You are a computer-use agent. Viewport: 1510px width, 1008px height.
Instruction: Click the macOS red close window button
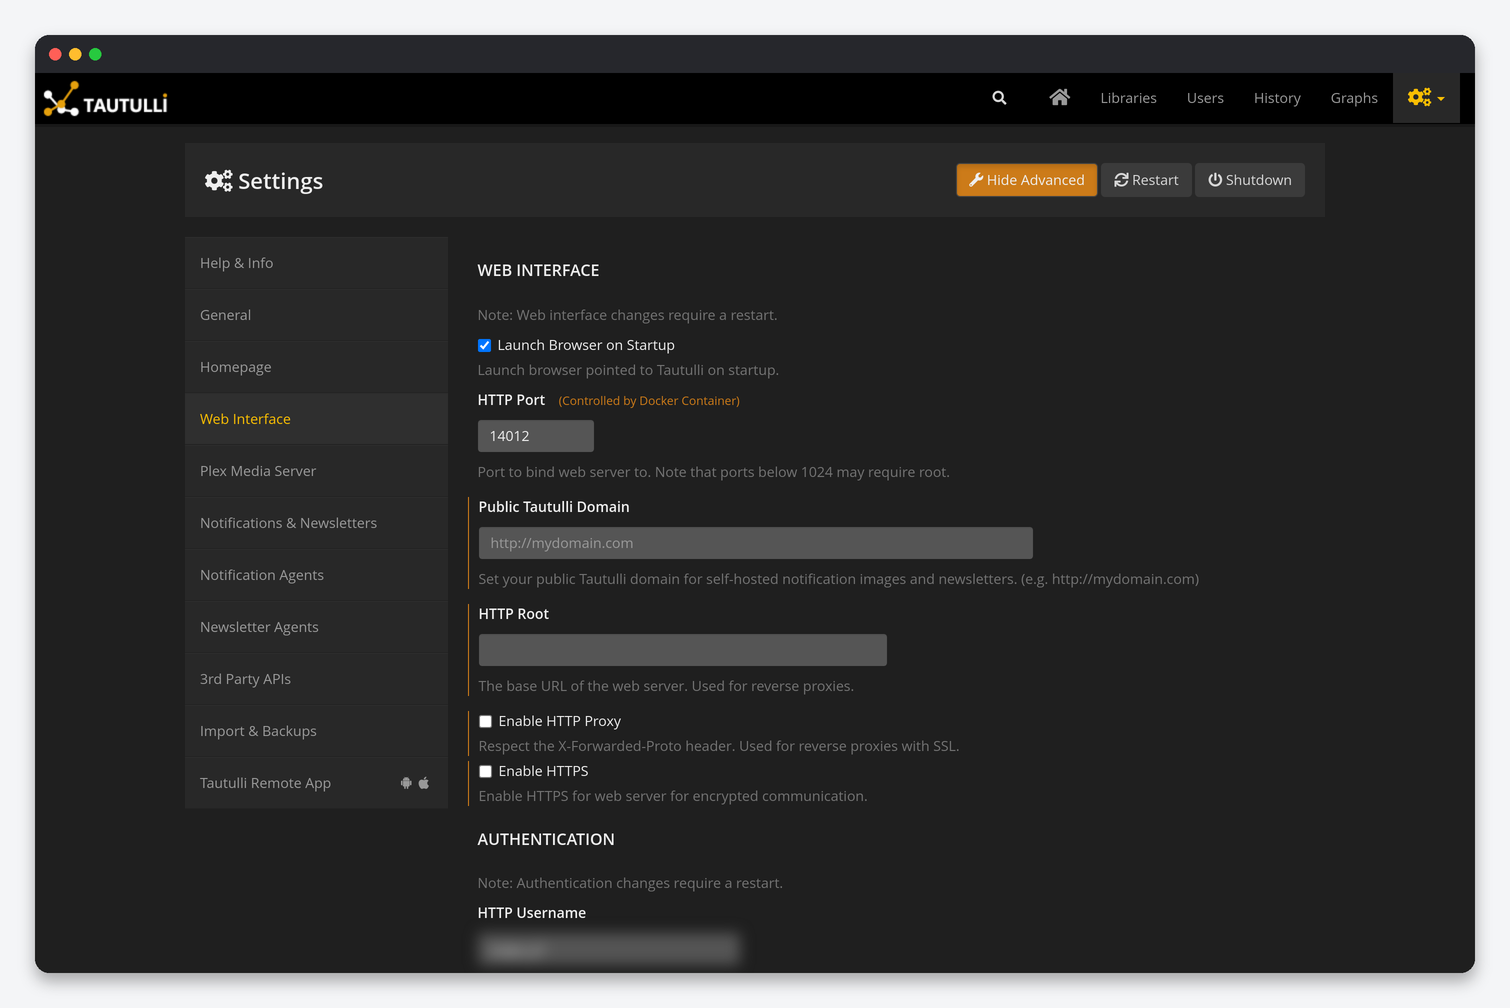(x=55, y=54)
